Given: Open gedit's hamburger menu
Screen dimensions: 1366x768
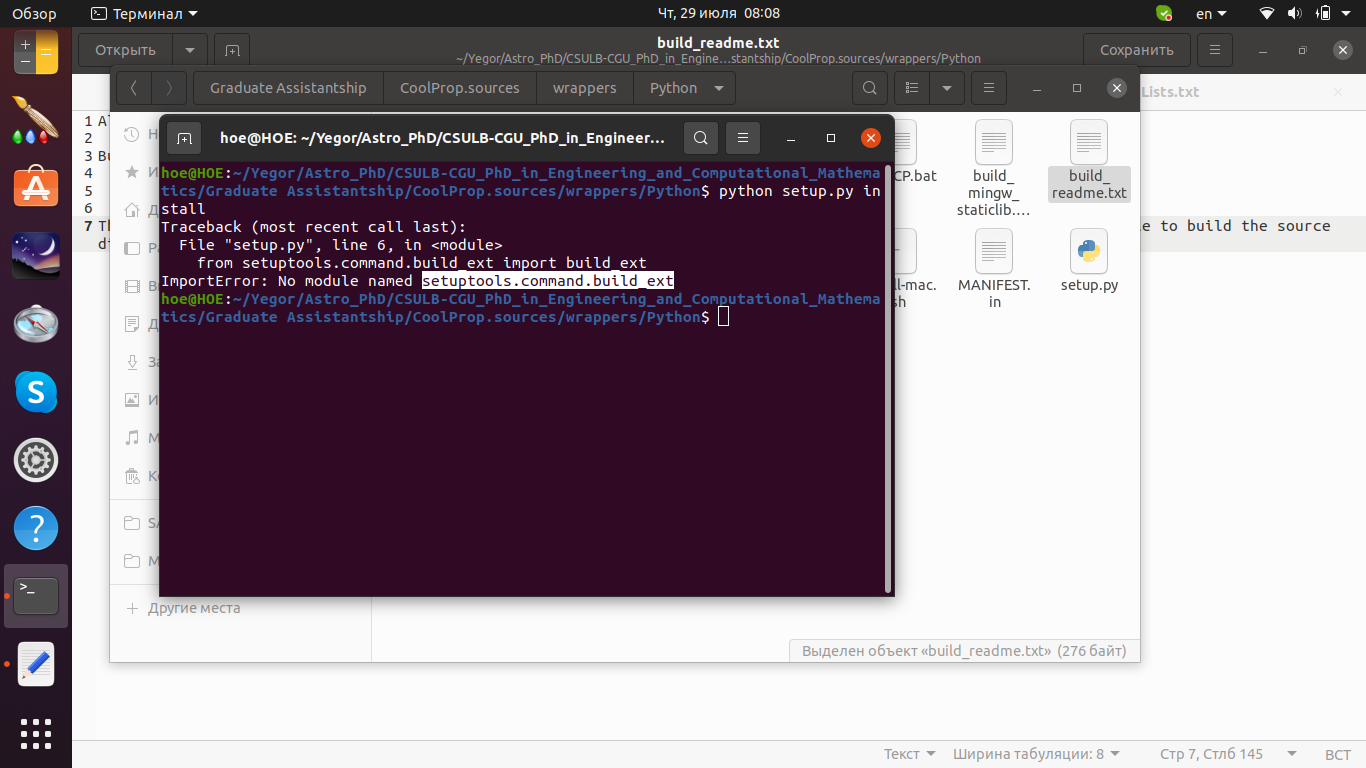Looking at the screenshot, I should coord(1214,49).
